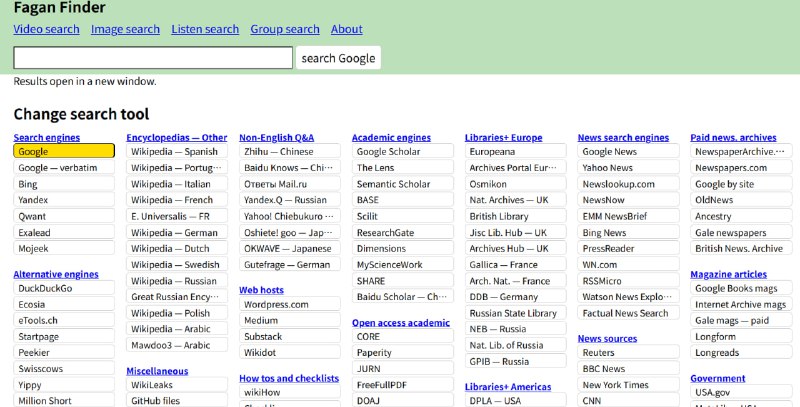The height and width of the screenshot is (407, 800).
Task: Select the highlighted Google search tool
Action: pyautogui.click(x=64, y=152)
